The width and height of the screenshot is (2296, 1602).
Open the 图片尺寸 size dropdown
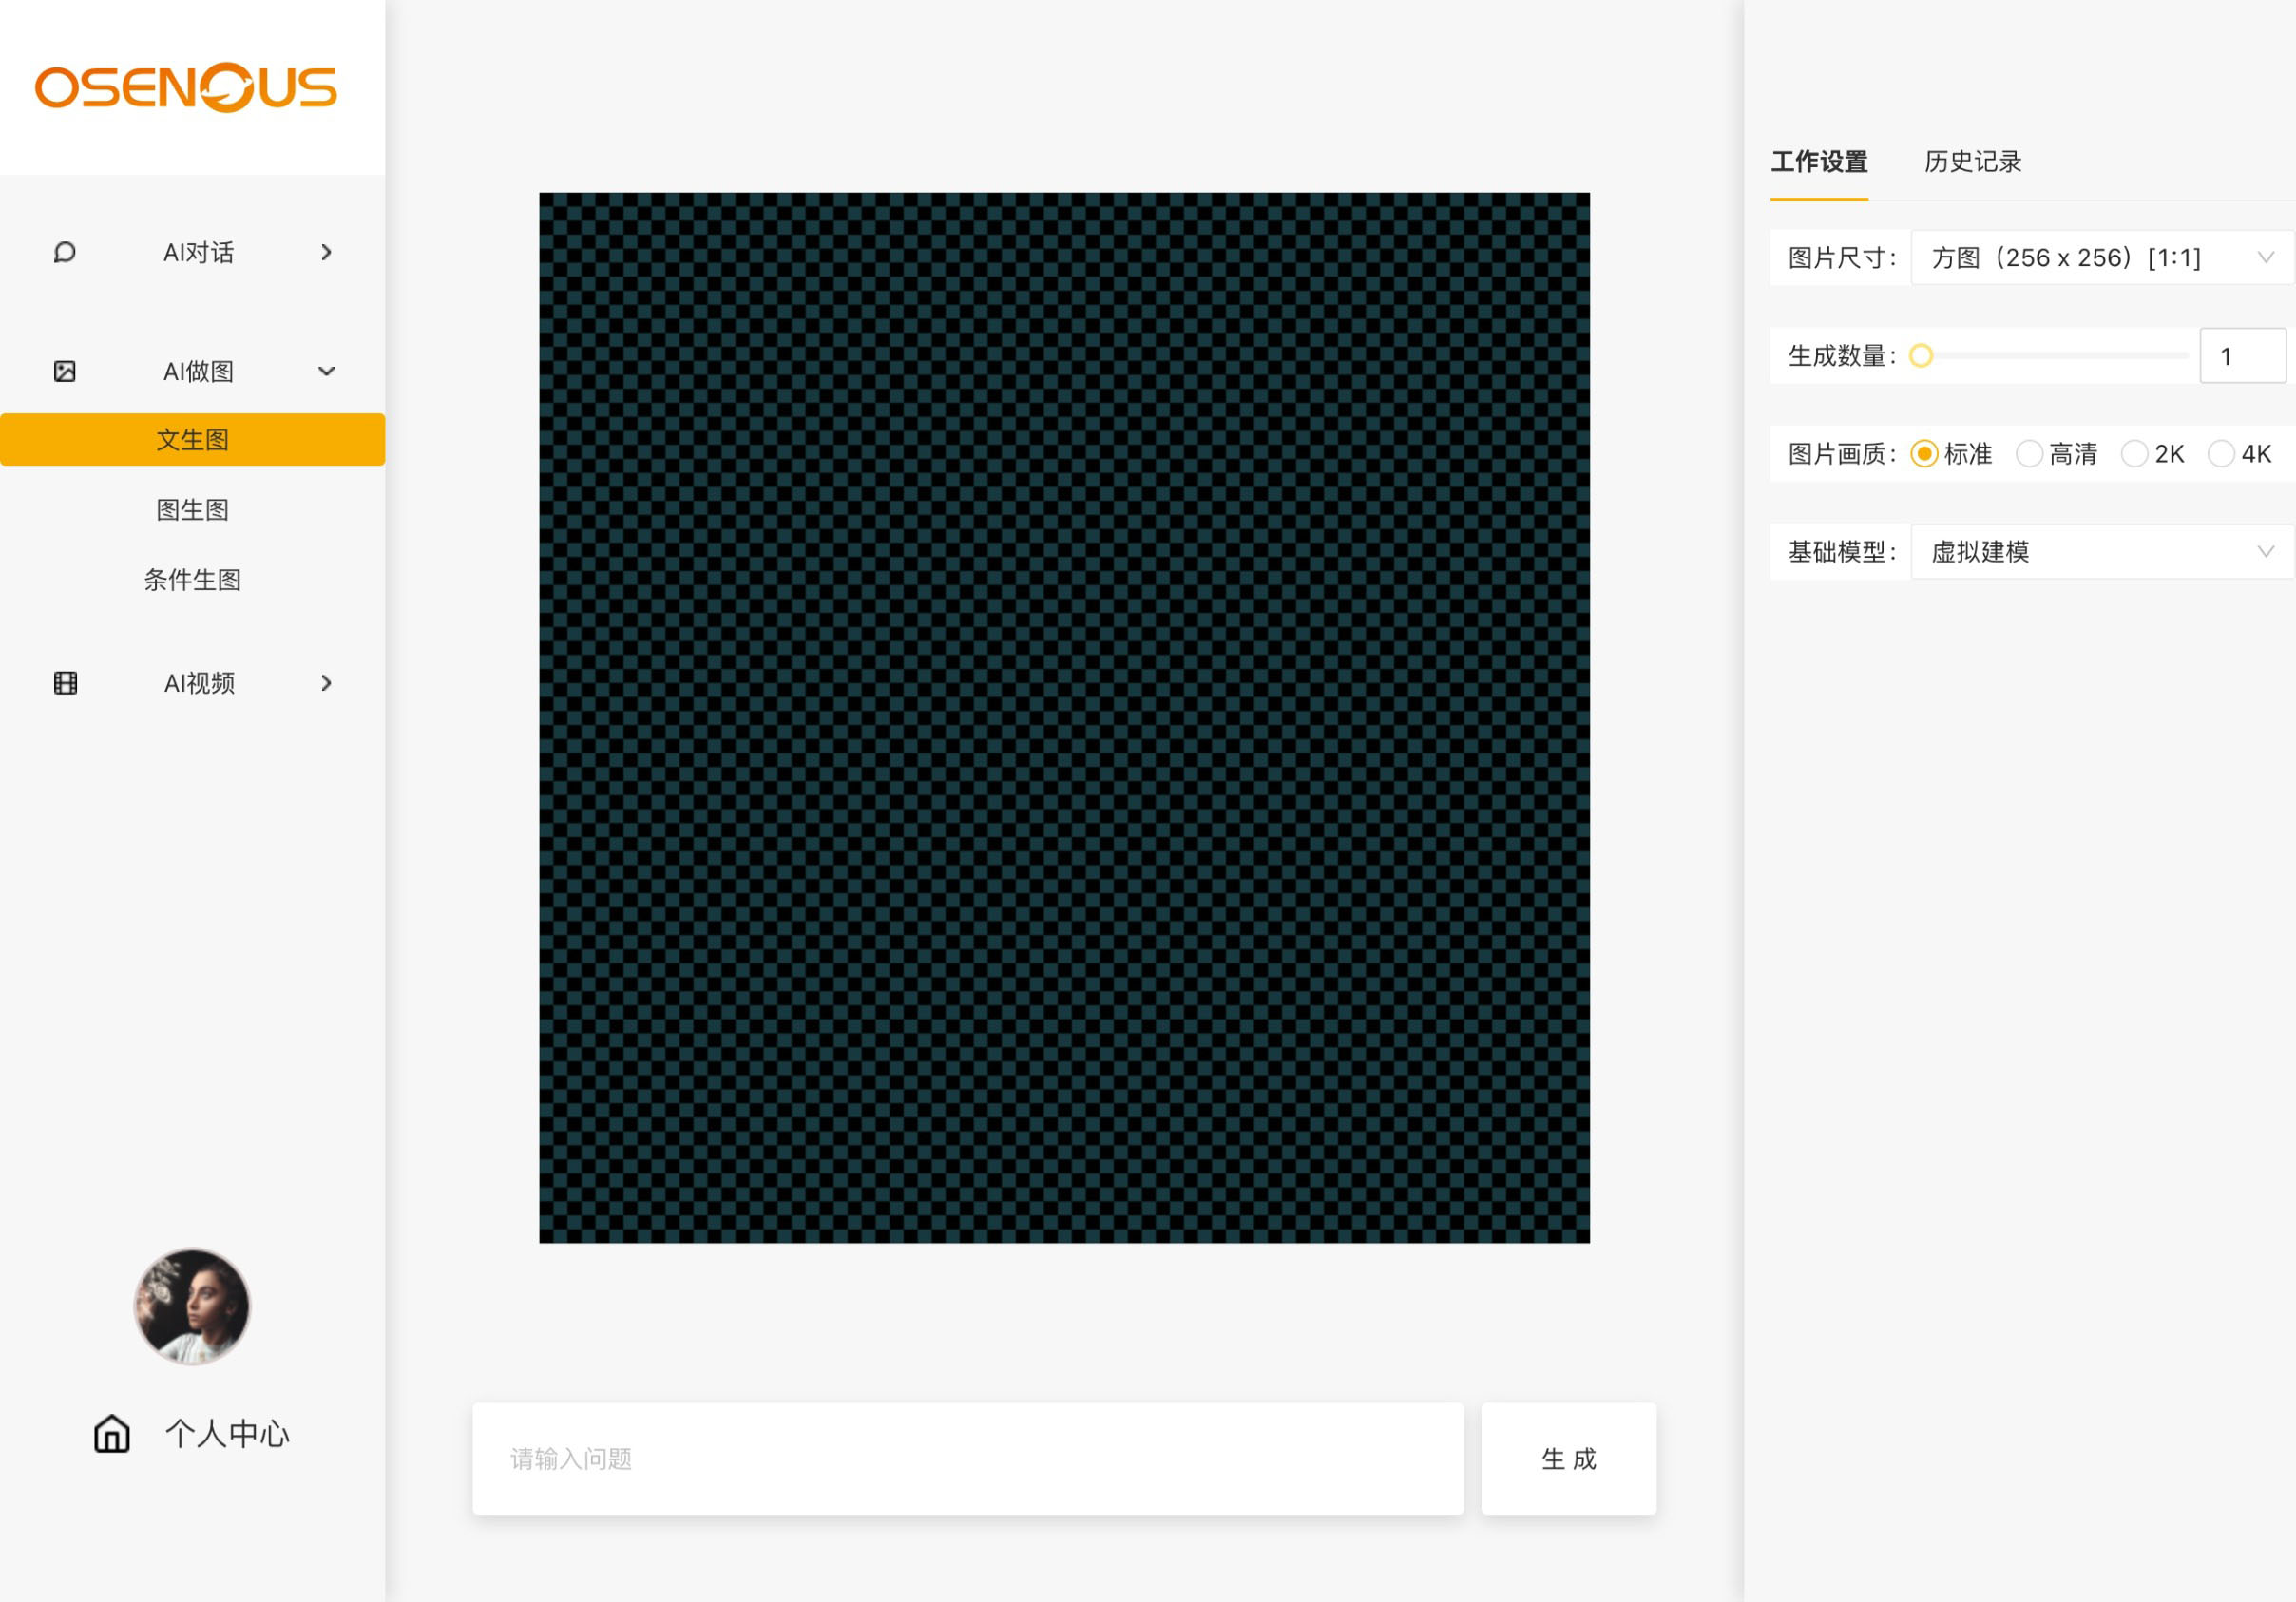pos(2102,258)
